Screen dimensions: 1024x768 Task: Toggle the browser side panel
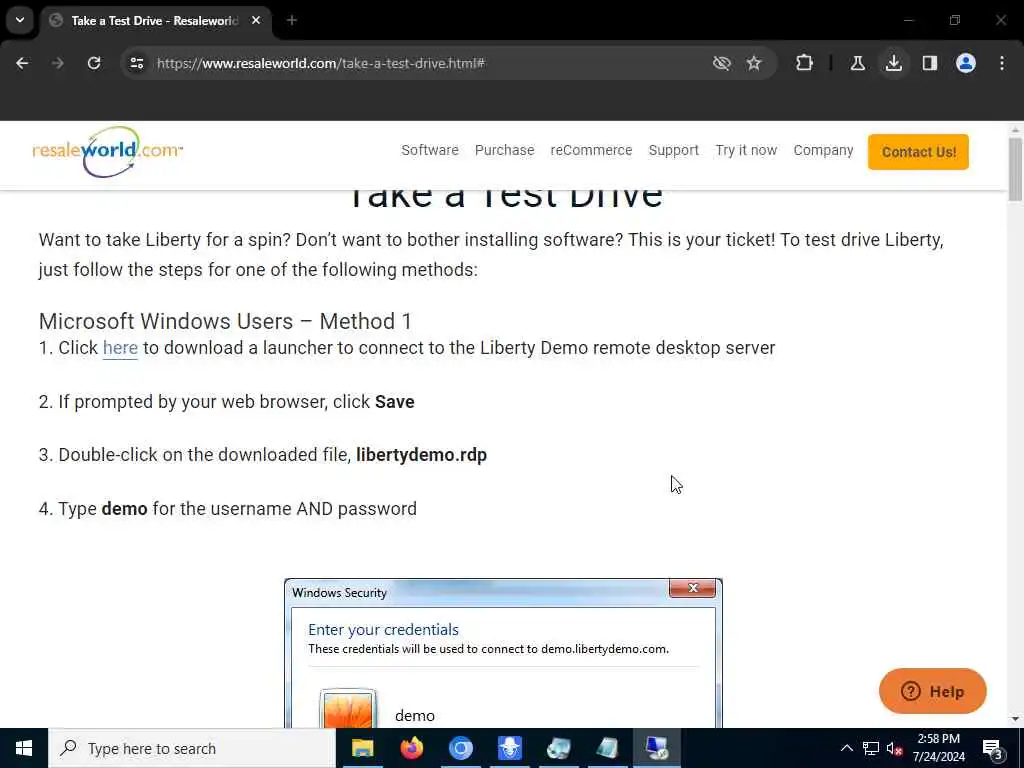click(x=930, y=63)
